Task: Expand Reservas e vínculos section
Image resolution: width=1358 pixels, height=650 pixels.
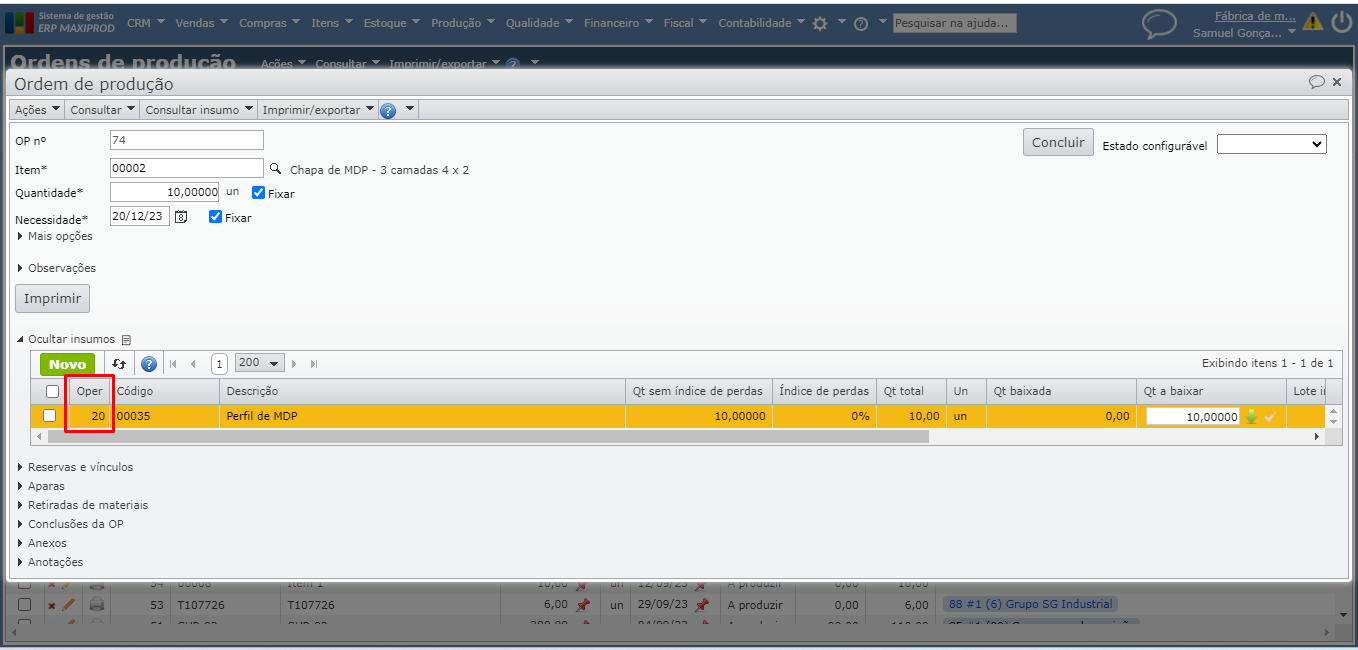Action: [75, 467]
